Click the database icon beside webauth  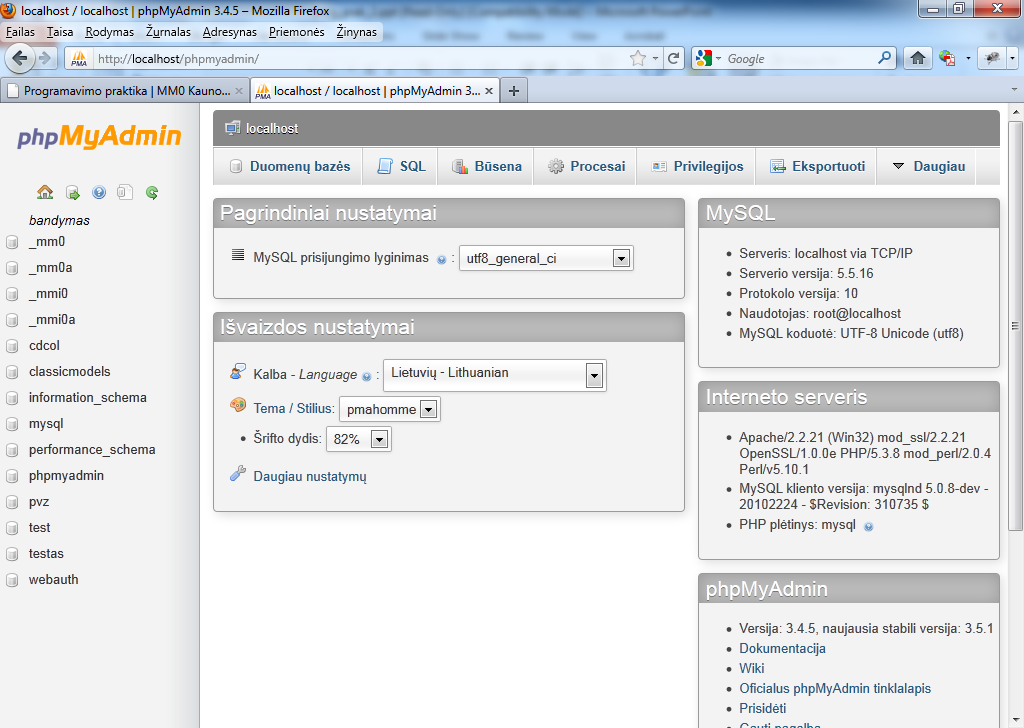pyautogui.click(x=12, y=580)
